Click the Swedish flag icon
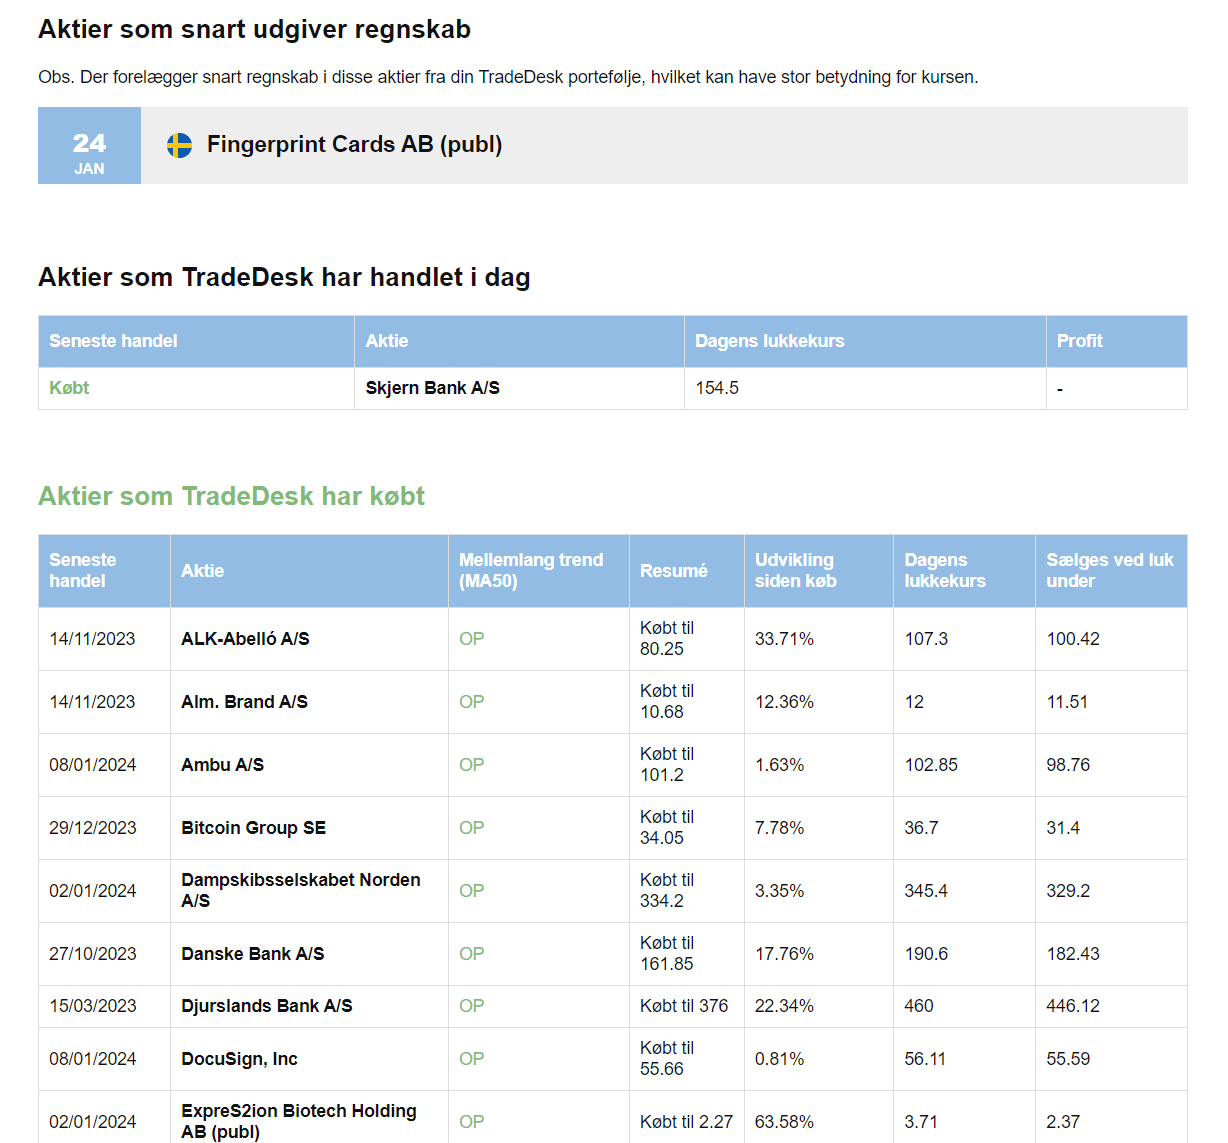Viewport: 1228px width, 1143px height. click(179, 146)
